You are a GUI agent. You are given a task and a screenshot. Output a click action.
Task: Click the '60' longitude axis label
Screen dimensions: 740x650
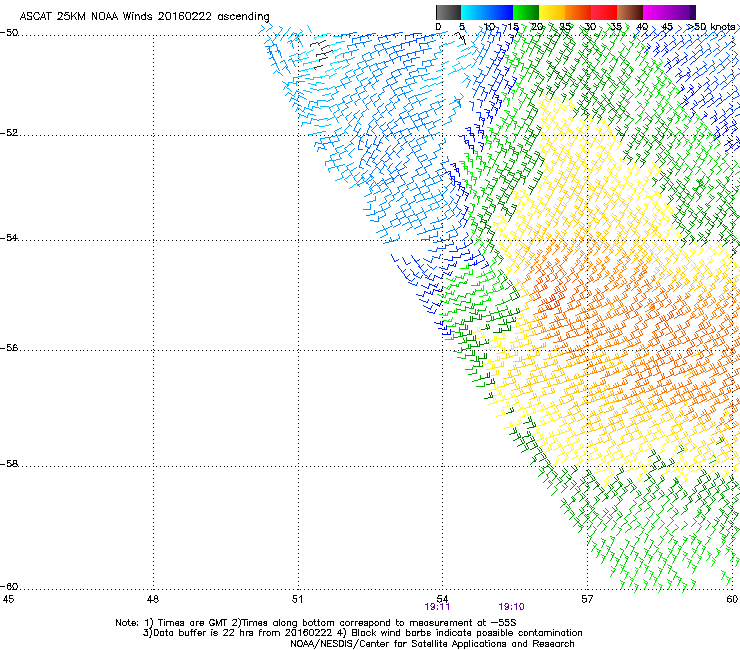(732, 599)
